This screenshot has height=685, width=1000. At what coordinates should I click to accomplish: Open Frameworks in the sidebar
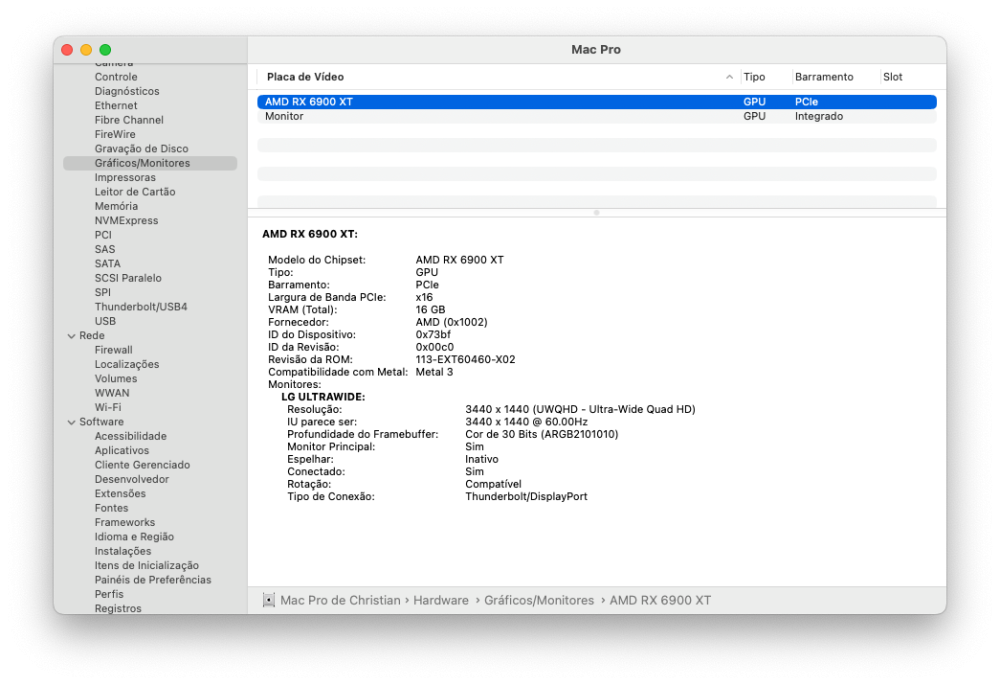tap(125, 522)
